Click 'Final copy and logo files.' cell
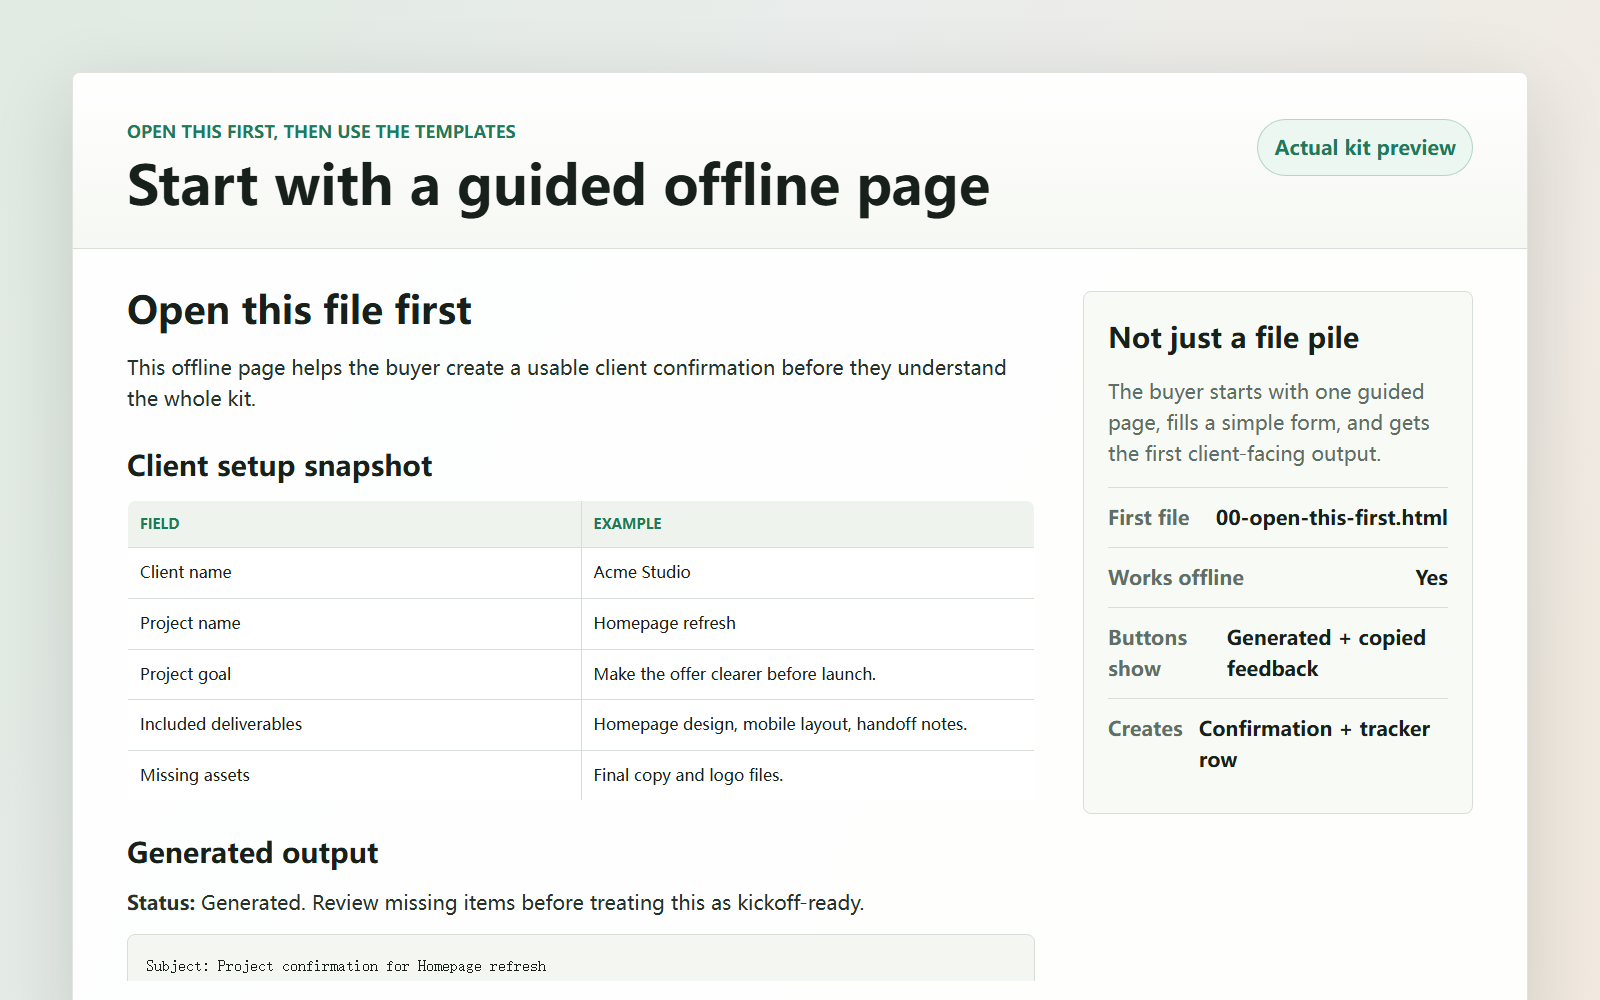This screenshot has height=1000, width=1600. pos(807,776)
